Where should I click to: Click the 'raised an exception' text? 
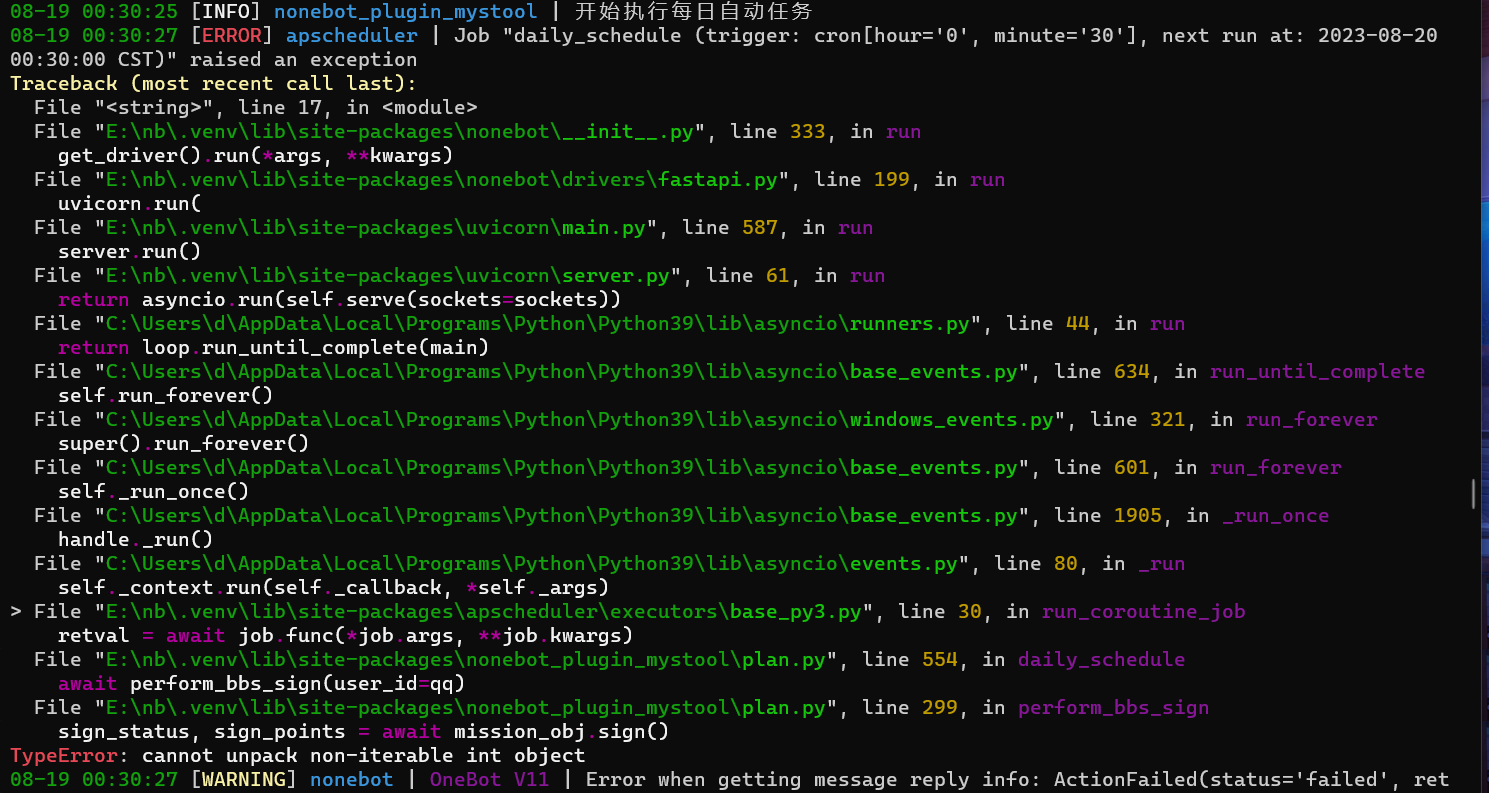(x=304, y=60)
